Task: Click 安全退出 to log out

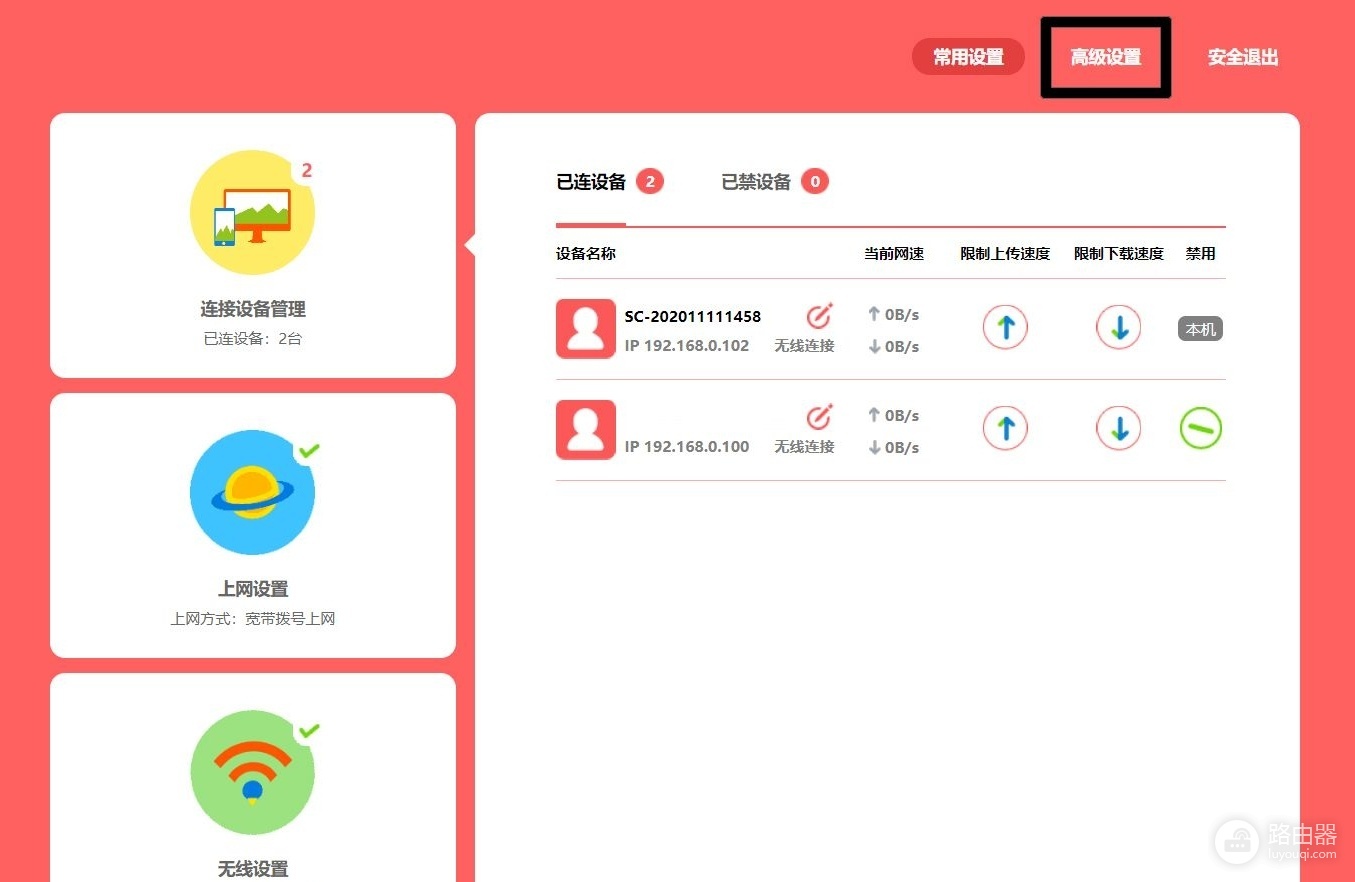Action: (1243, 57)
